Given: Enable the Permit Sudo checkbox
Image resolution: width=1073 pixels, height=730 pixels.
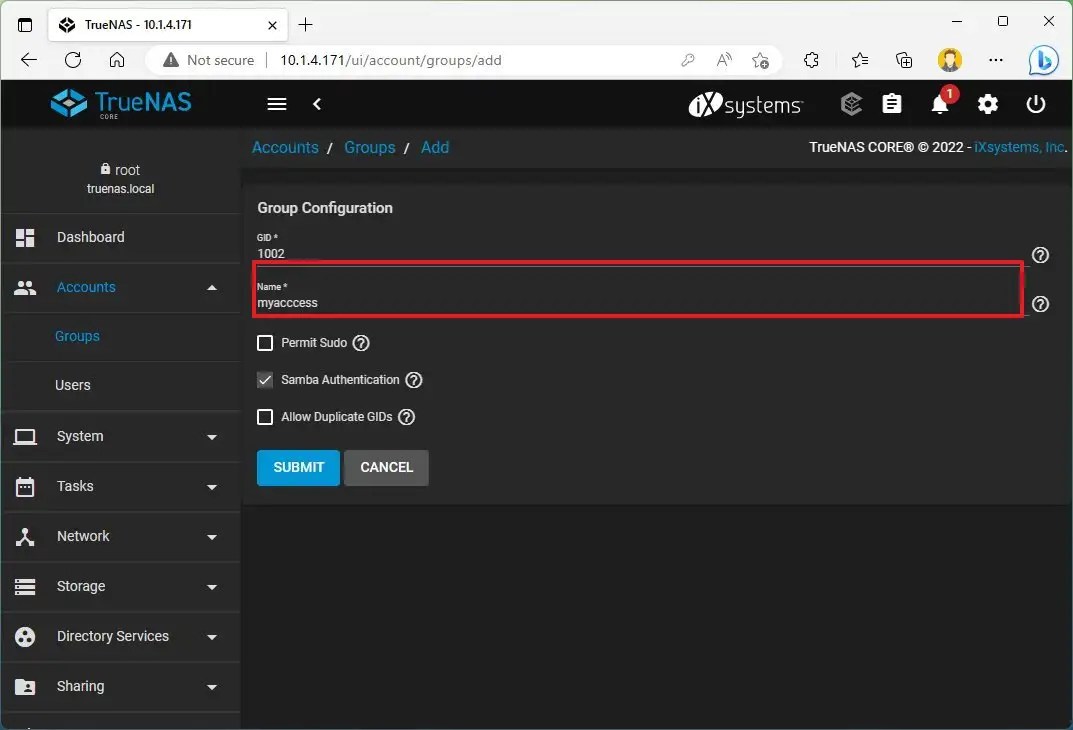Looking at the screenshot, I should (265, 343).
